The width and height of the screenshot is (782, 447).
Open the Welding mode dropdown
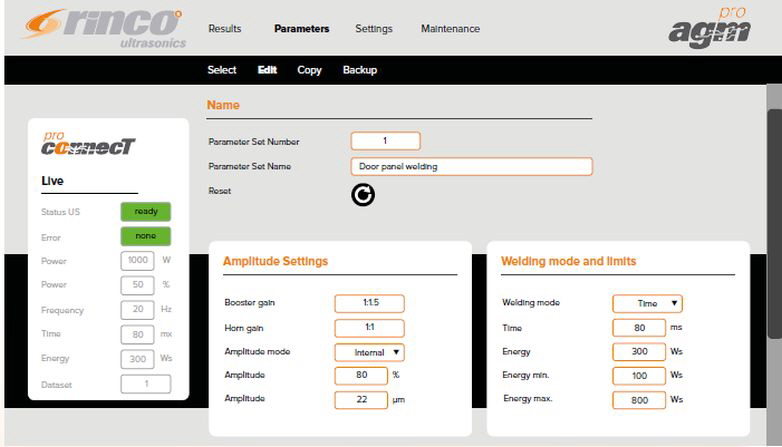647,303
